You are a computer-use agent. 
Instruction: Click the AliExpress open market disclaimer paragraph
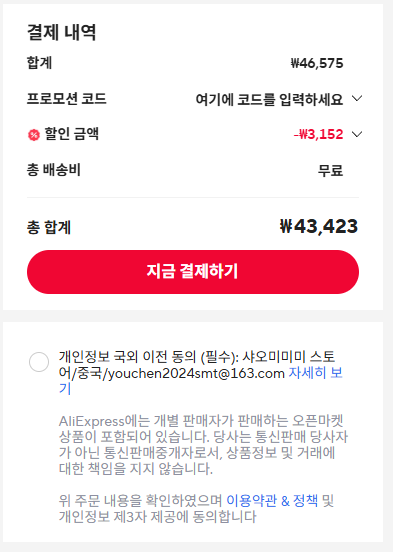pyautogui.click(x=203, y=445)
